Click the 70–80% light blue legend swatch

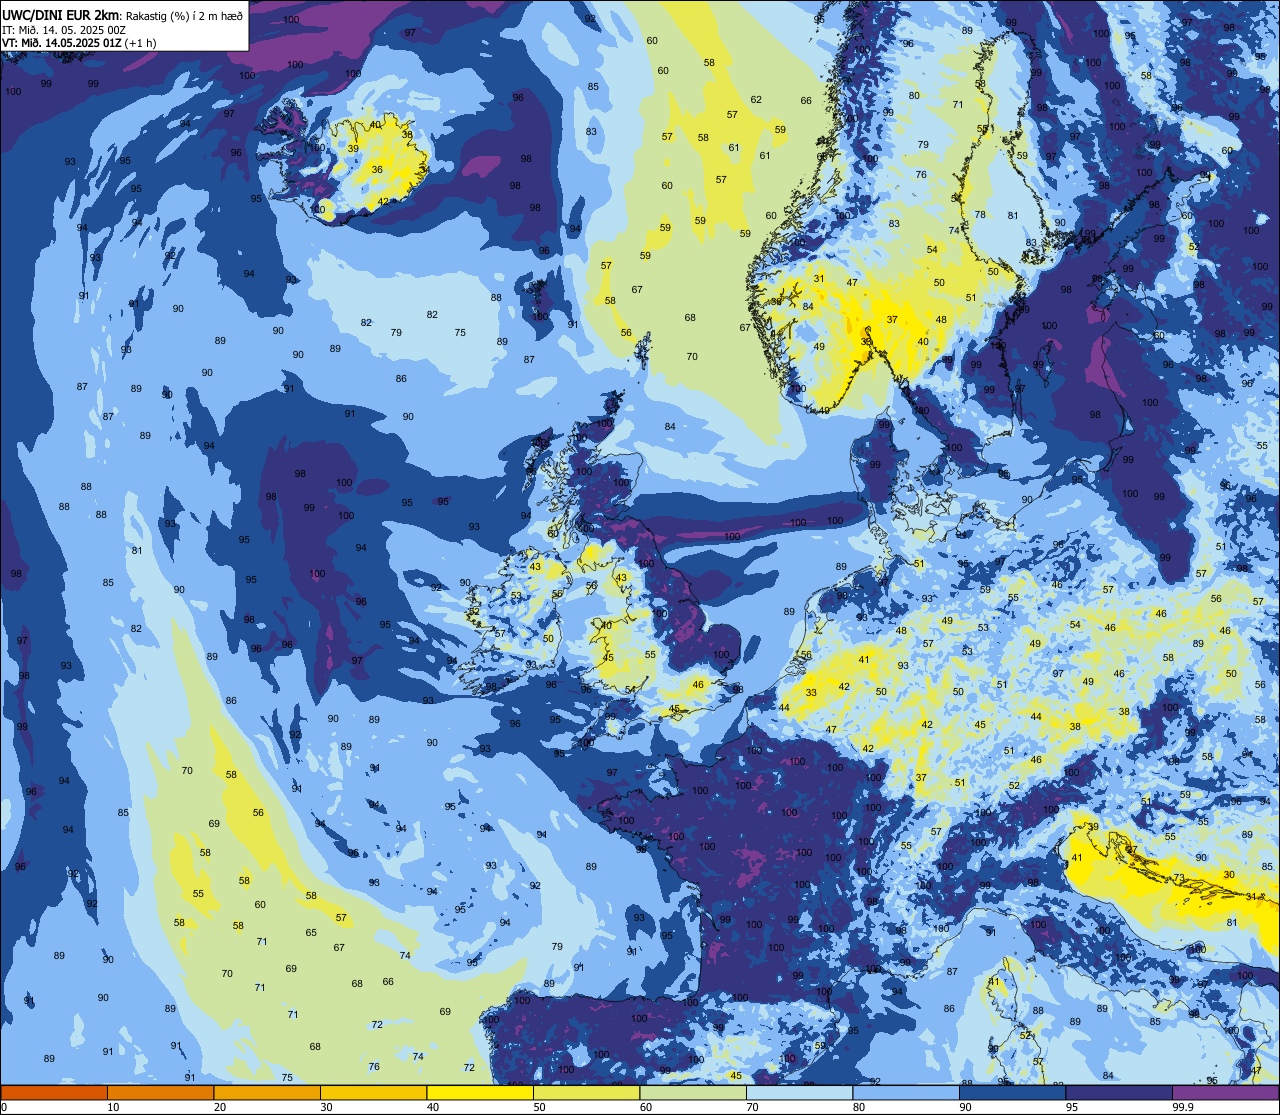(799, 1092)
